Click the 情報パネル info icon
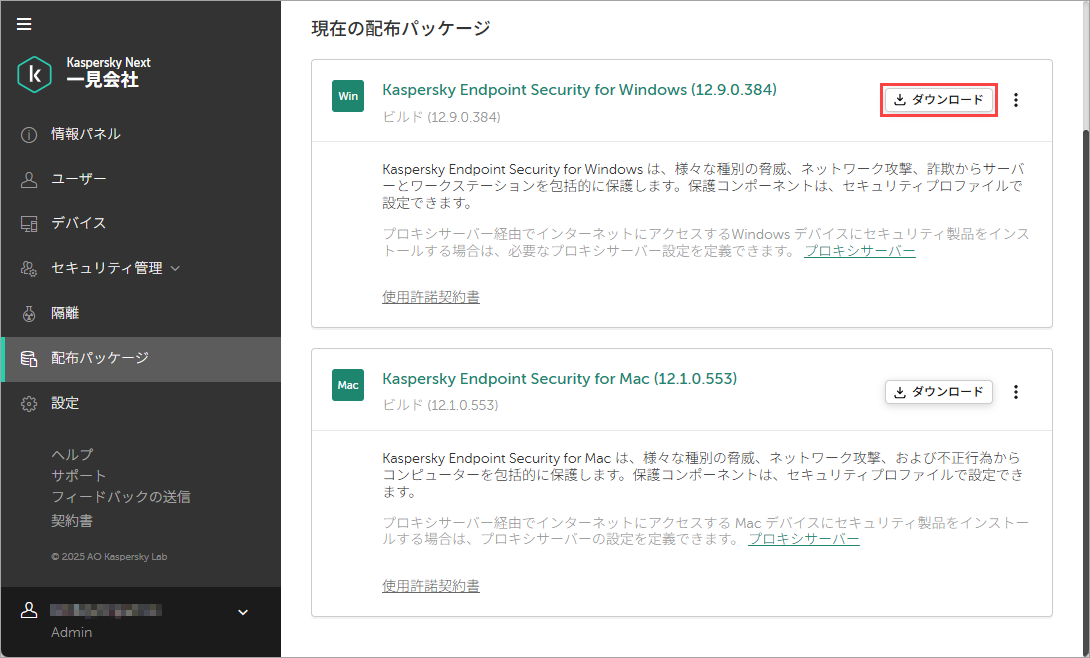 click(x=29, y=135)
